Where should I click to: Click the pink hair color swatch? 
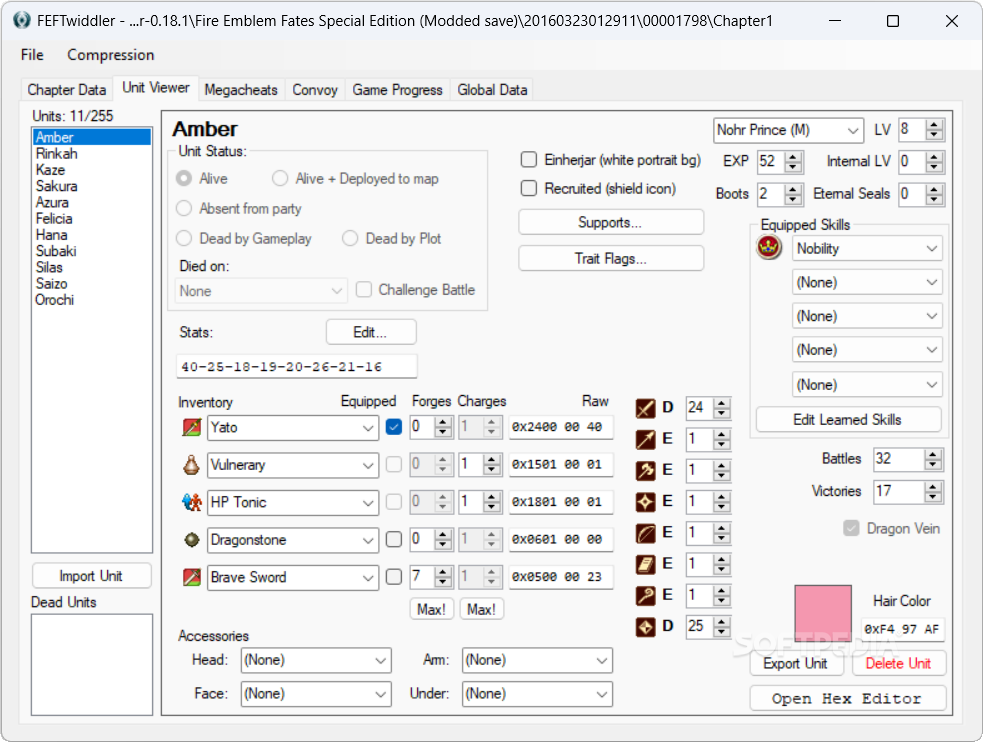click(823, 614)
